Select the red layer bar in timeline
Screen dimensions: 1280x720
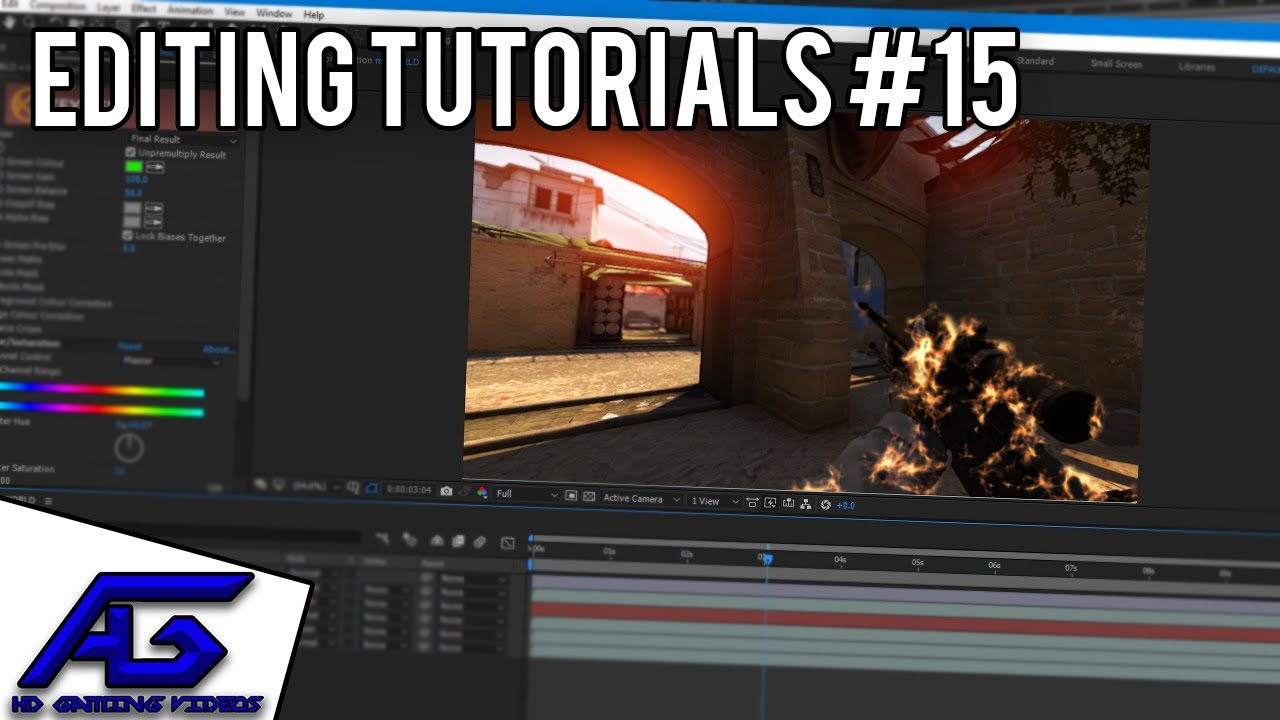[905, 620]
